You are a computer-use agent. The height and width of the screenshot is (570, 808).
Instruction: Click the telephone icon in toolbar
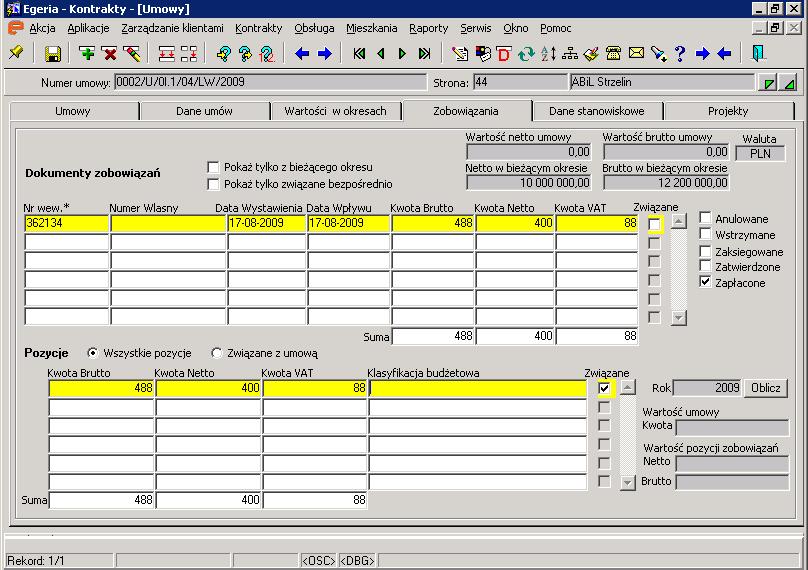(x=613, y=53)
